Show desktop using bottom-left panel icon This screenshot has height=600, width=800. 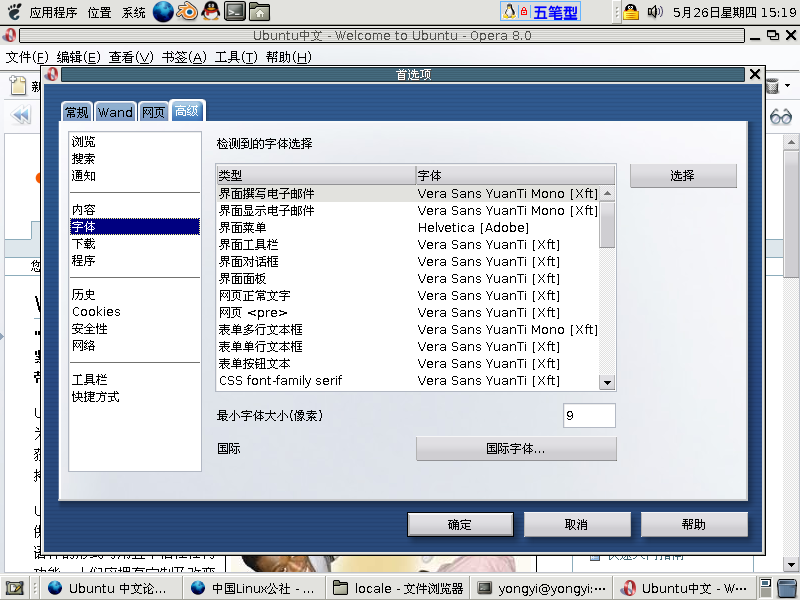[14, 588]
